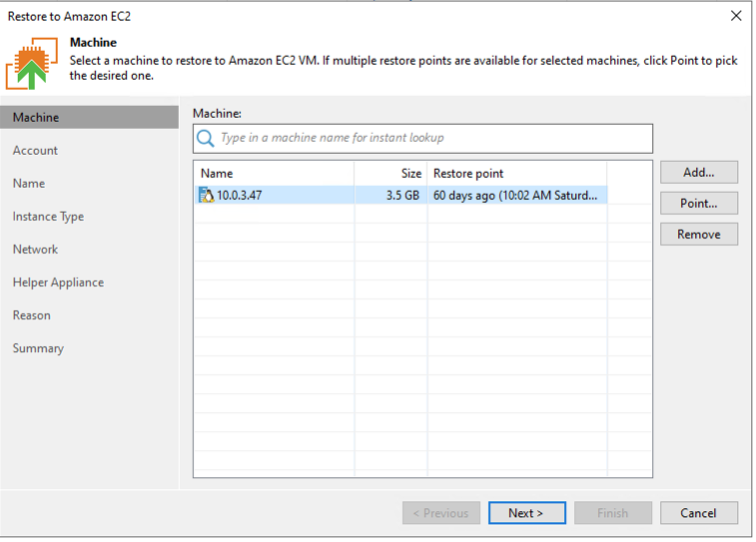Remove the selected machine
The image size is (756, 542).
(x=699, y=234)
